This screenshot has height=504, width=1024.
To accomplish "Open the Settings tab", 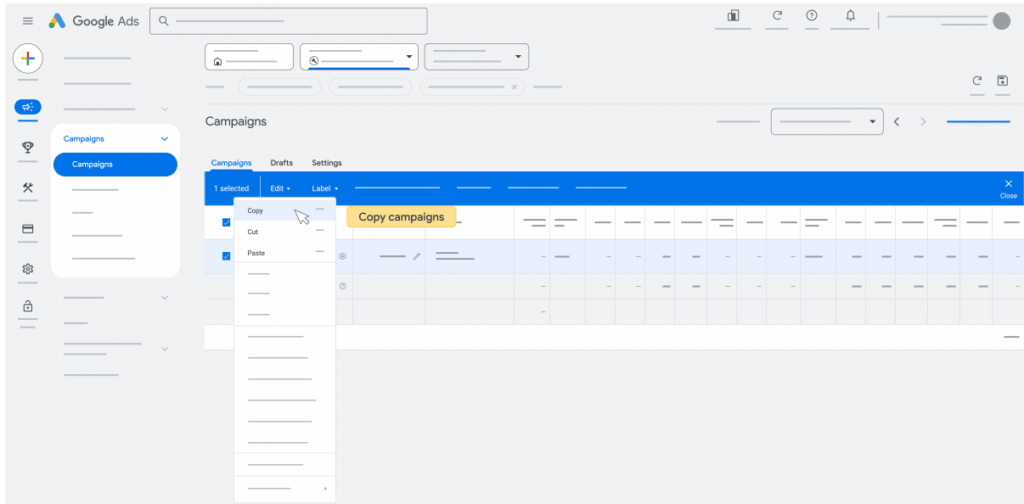I will (326, 163).
